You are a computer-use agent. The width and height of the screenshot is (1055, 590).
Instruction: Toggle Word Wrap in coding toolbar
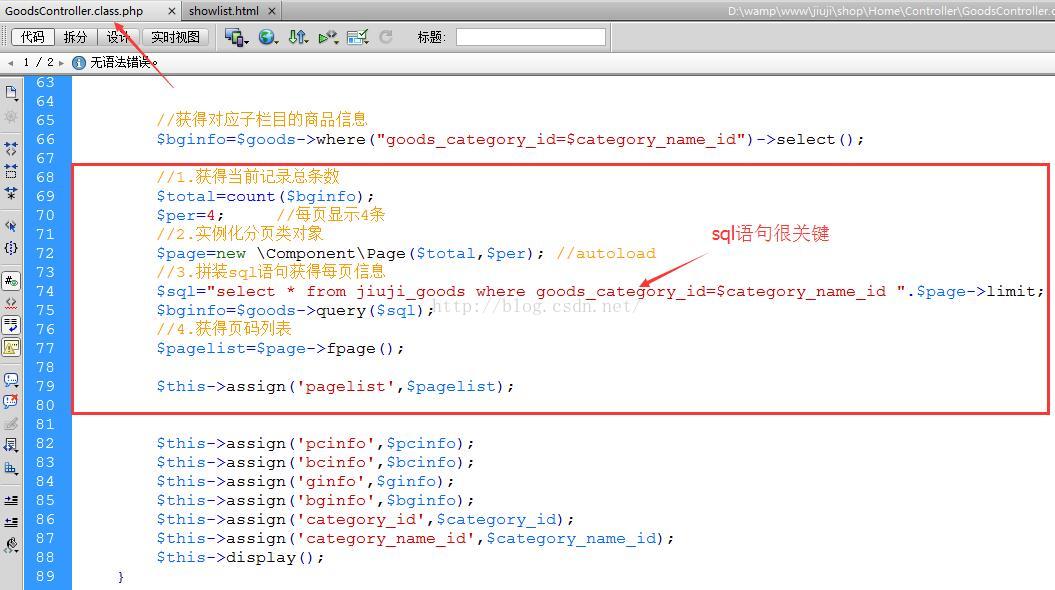pos(11,325)
